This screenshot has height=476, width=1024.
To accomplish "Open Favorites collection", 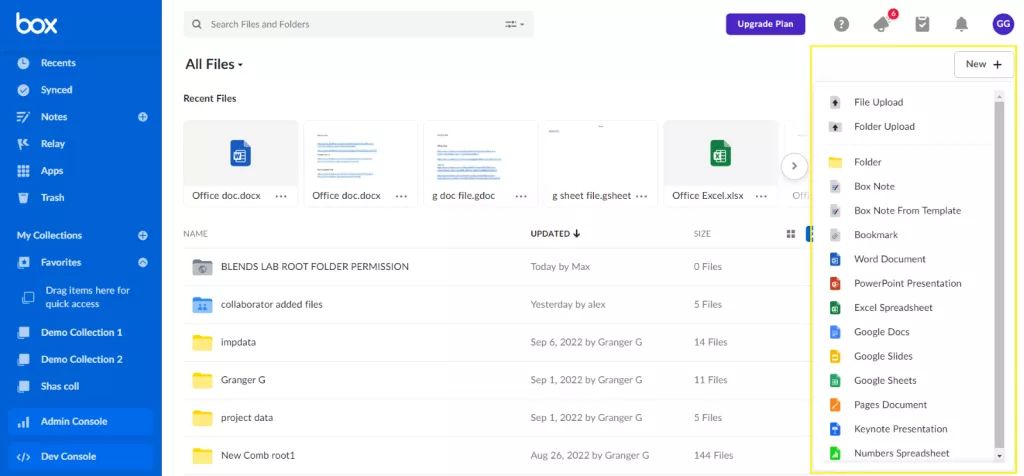I will (x=61, y=262).
